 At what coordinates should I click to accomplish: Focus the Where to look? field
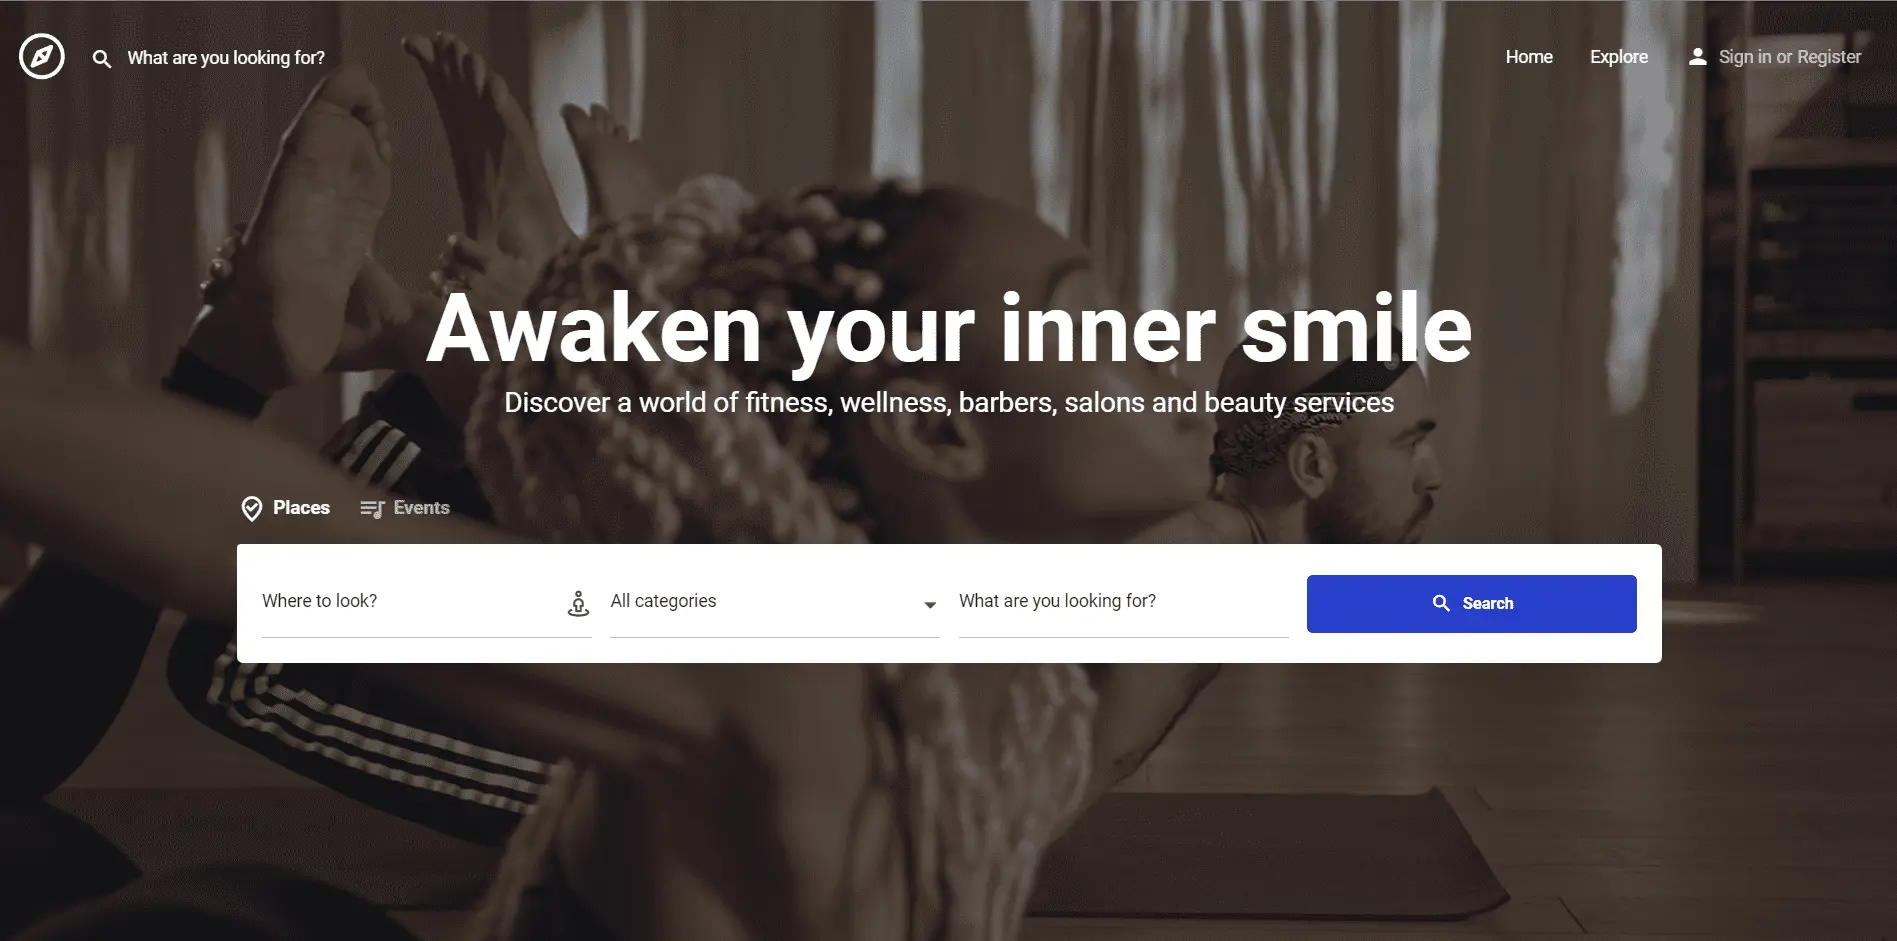pos(412,602)
